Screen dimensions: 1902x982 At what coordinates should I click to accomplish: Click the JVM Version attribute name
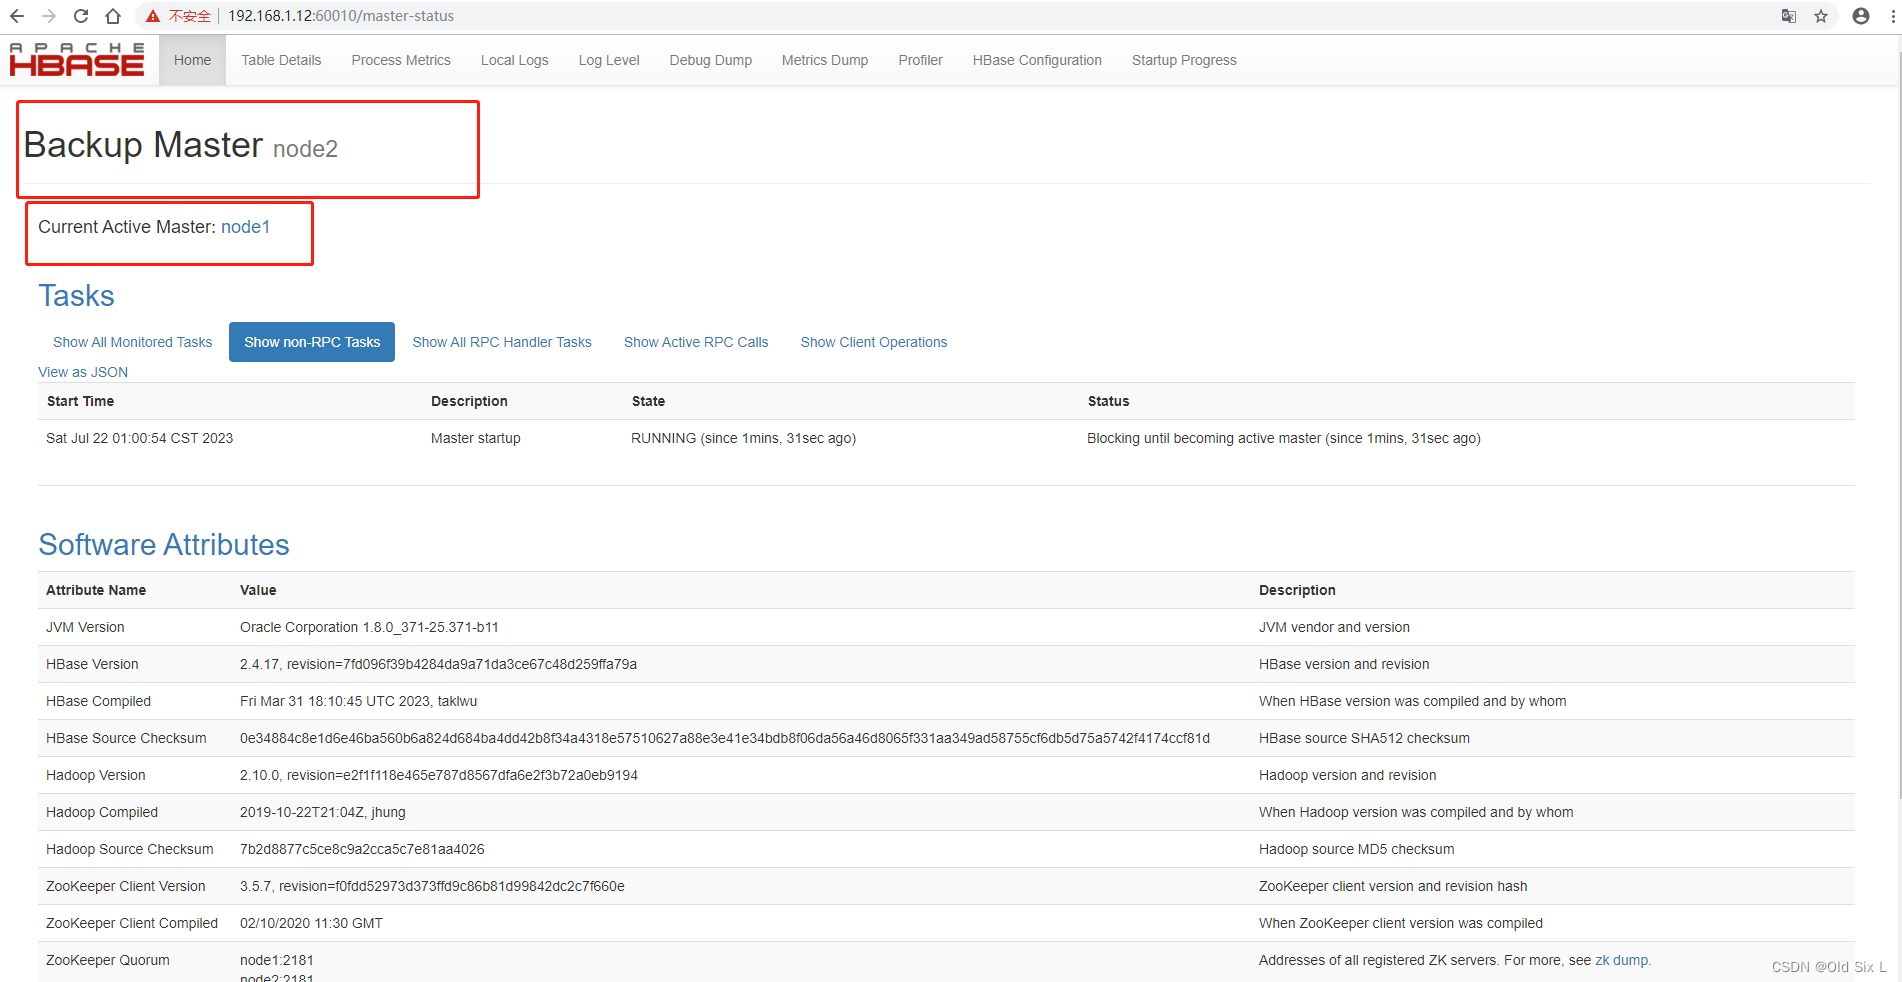pyautogui.click(x=85, y=627)
